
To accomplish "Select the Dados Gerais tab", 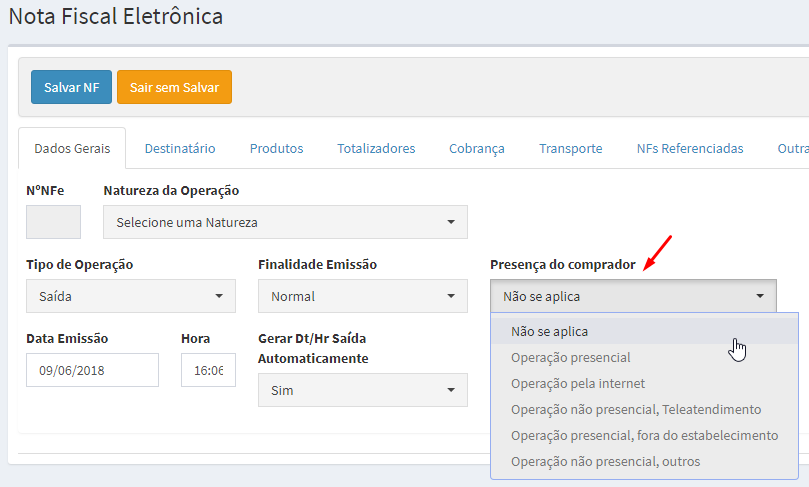I will click(x=72, y=149).
